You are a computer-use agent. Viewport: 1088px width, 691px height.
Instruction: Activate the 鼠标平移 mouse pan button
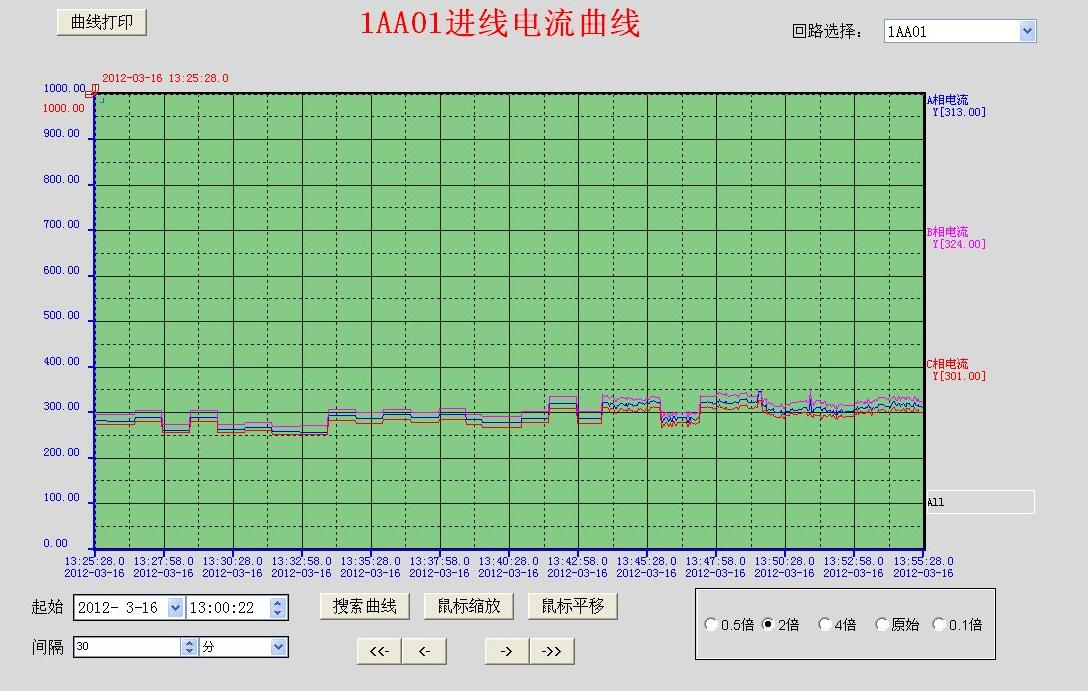pos(573,606)
